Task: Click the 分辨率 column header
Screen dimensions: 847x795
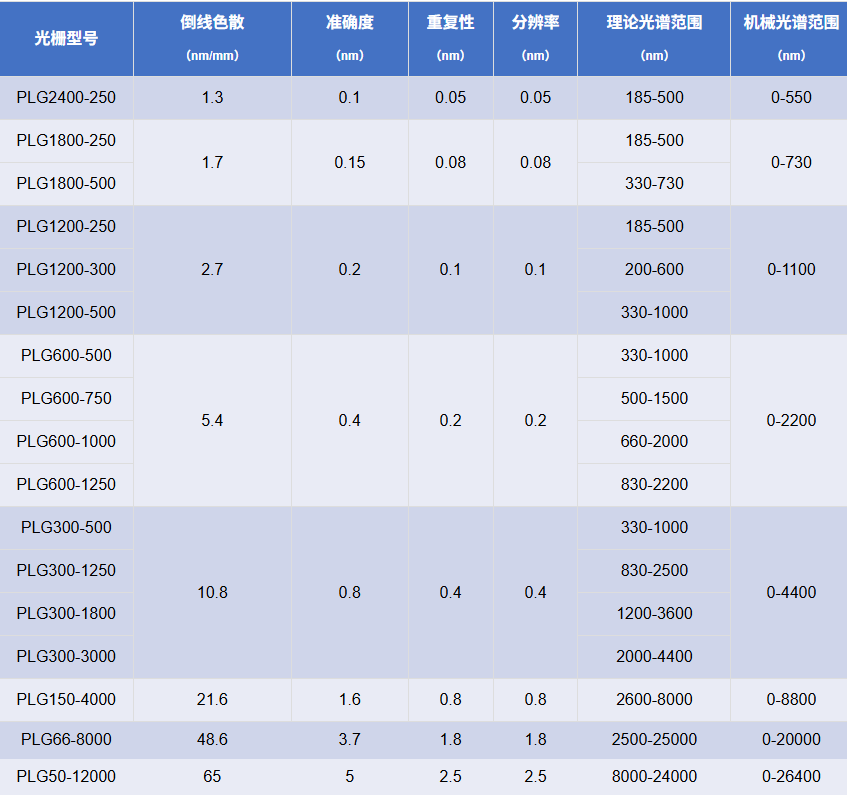Action: coord(535,38)
